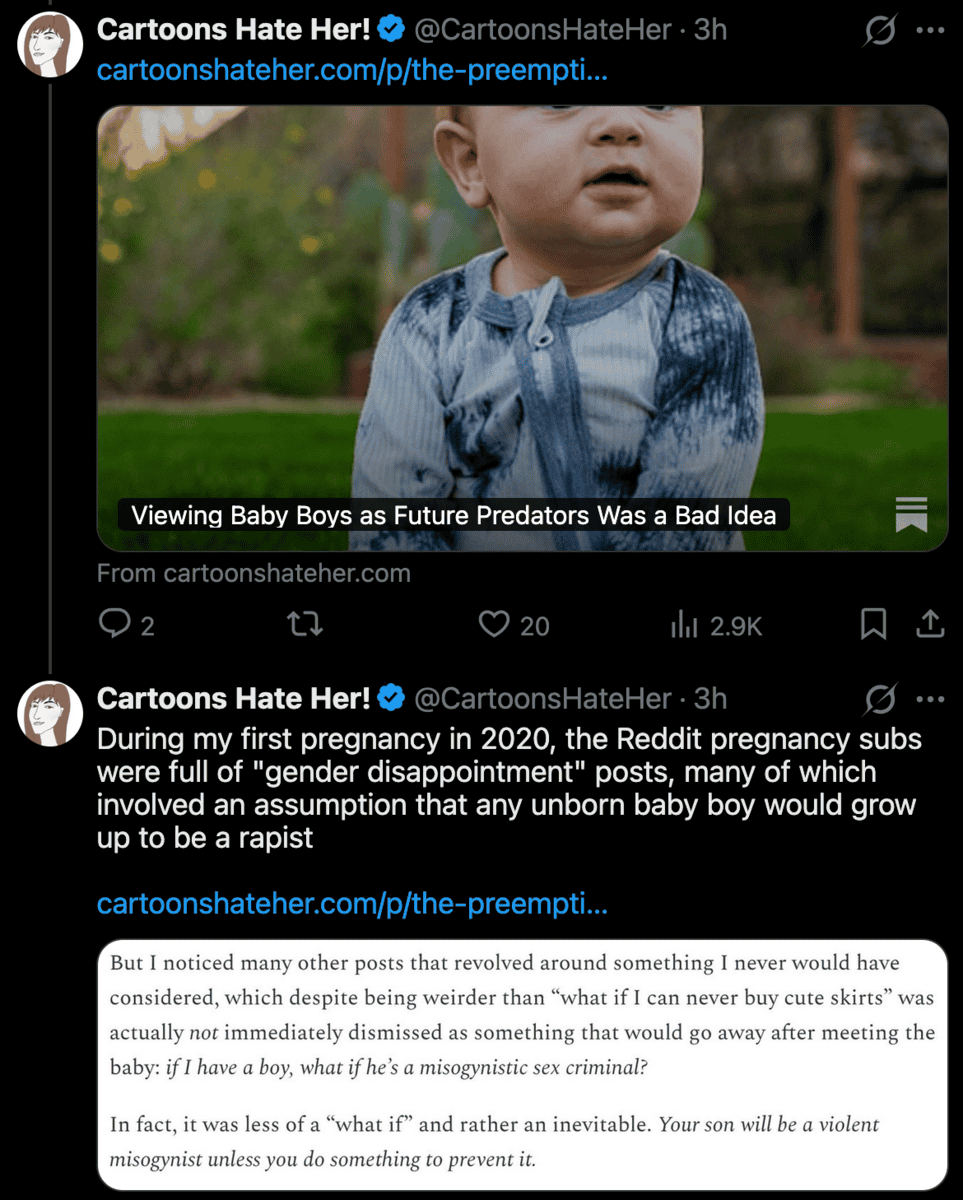This screenshot has height=1200, width=963.
Task: Open the quoted article text screenshot
Action: (522, 1064)
